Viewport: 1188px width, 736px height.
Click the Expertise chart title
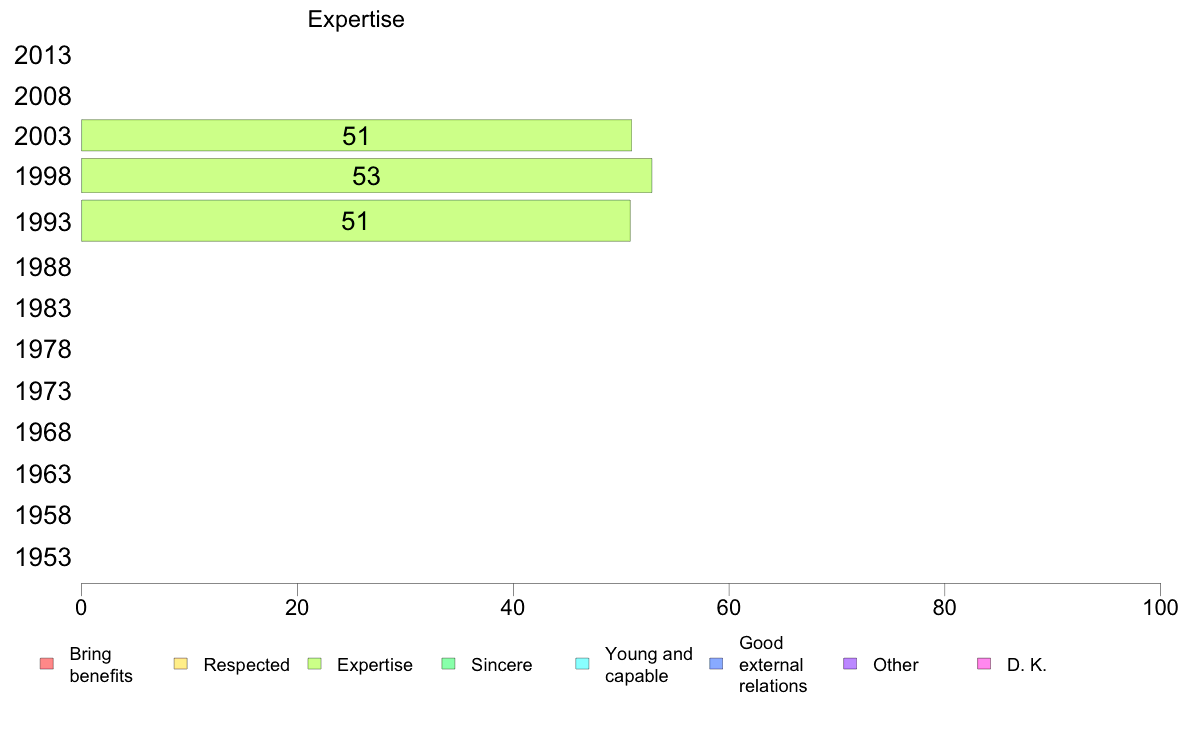pyautogui.click(x=356, y=19)
